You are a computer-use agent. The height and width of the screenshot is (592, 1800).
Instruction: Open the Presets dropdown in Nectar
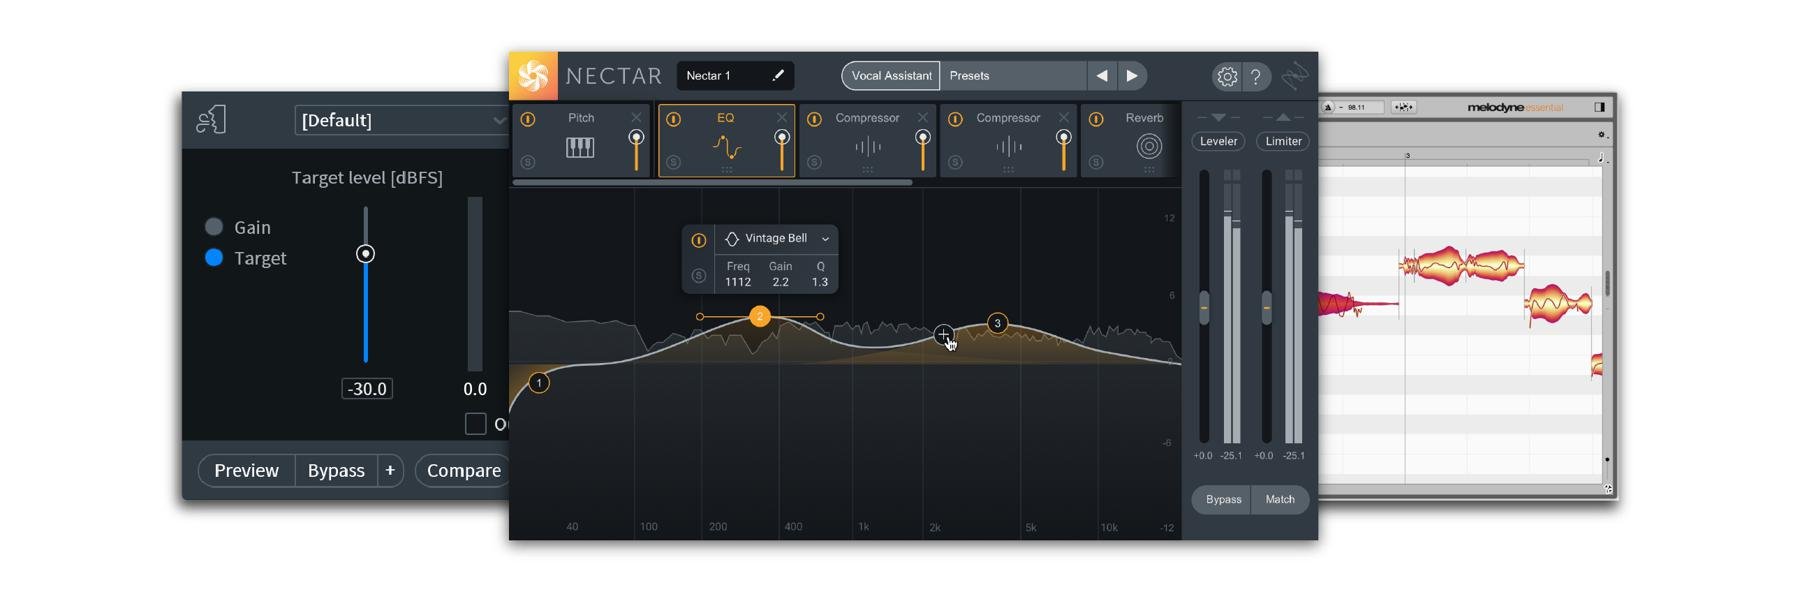(1013, 76)
